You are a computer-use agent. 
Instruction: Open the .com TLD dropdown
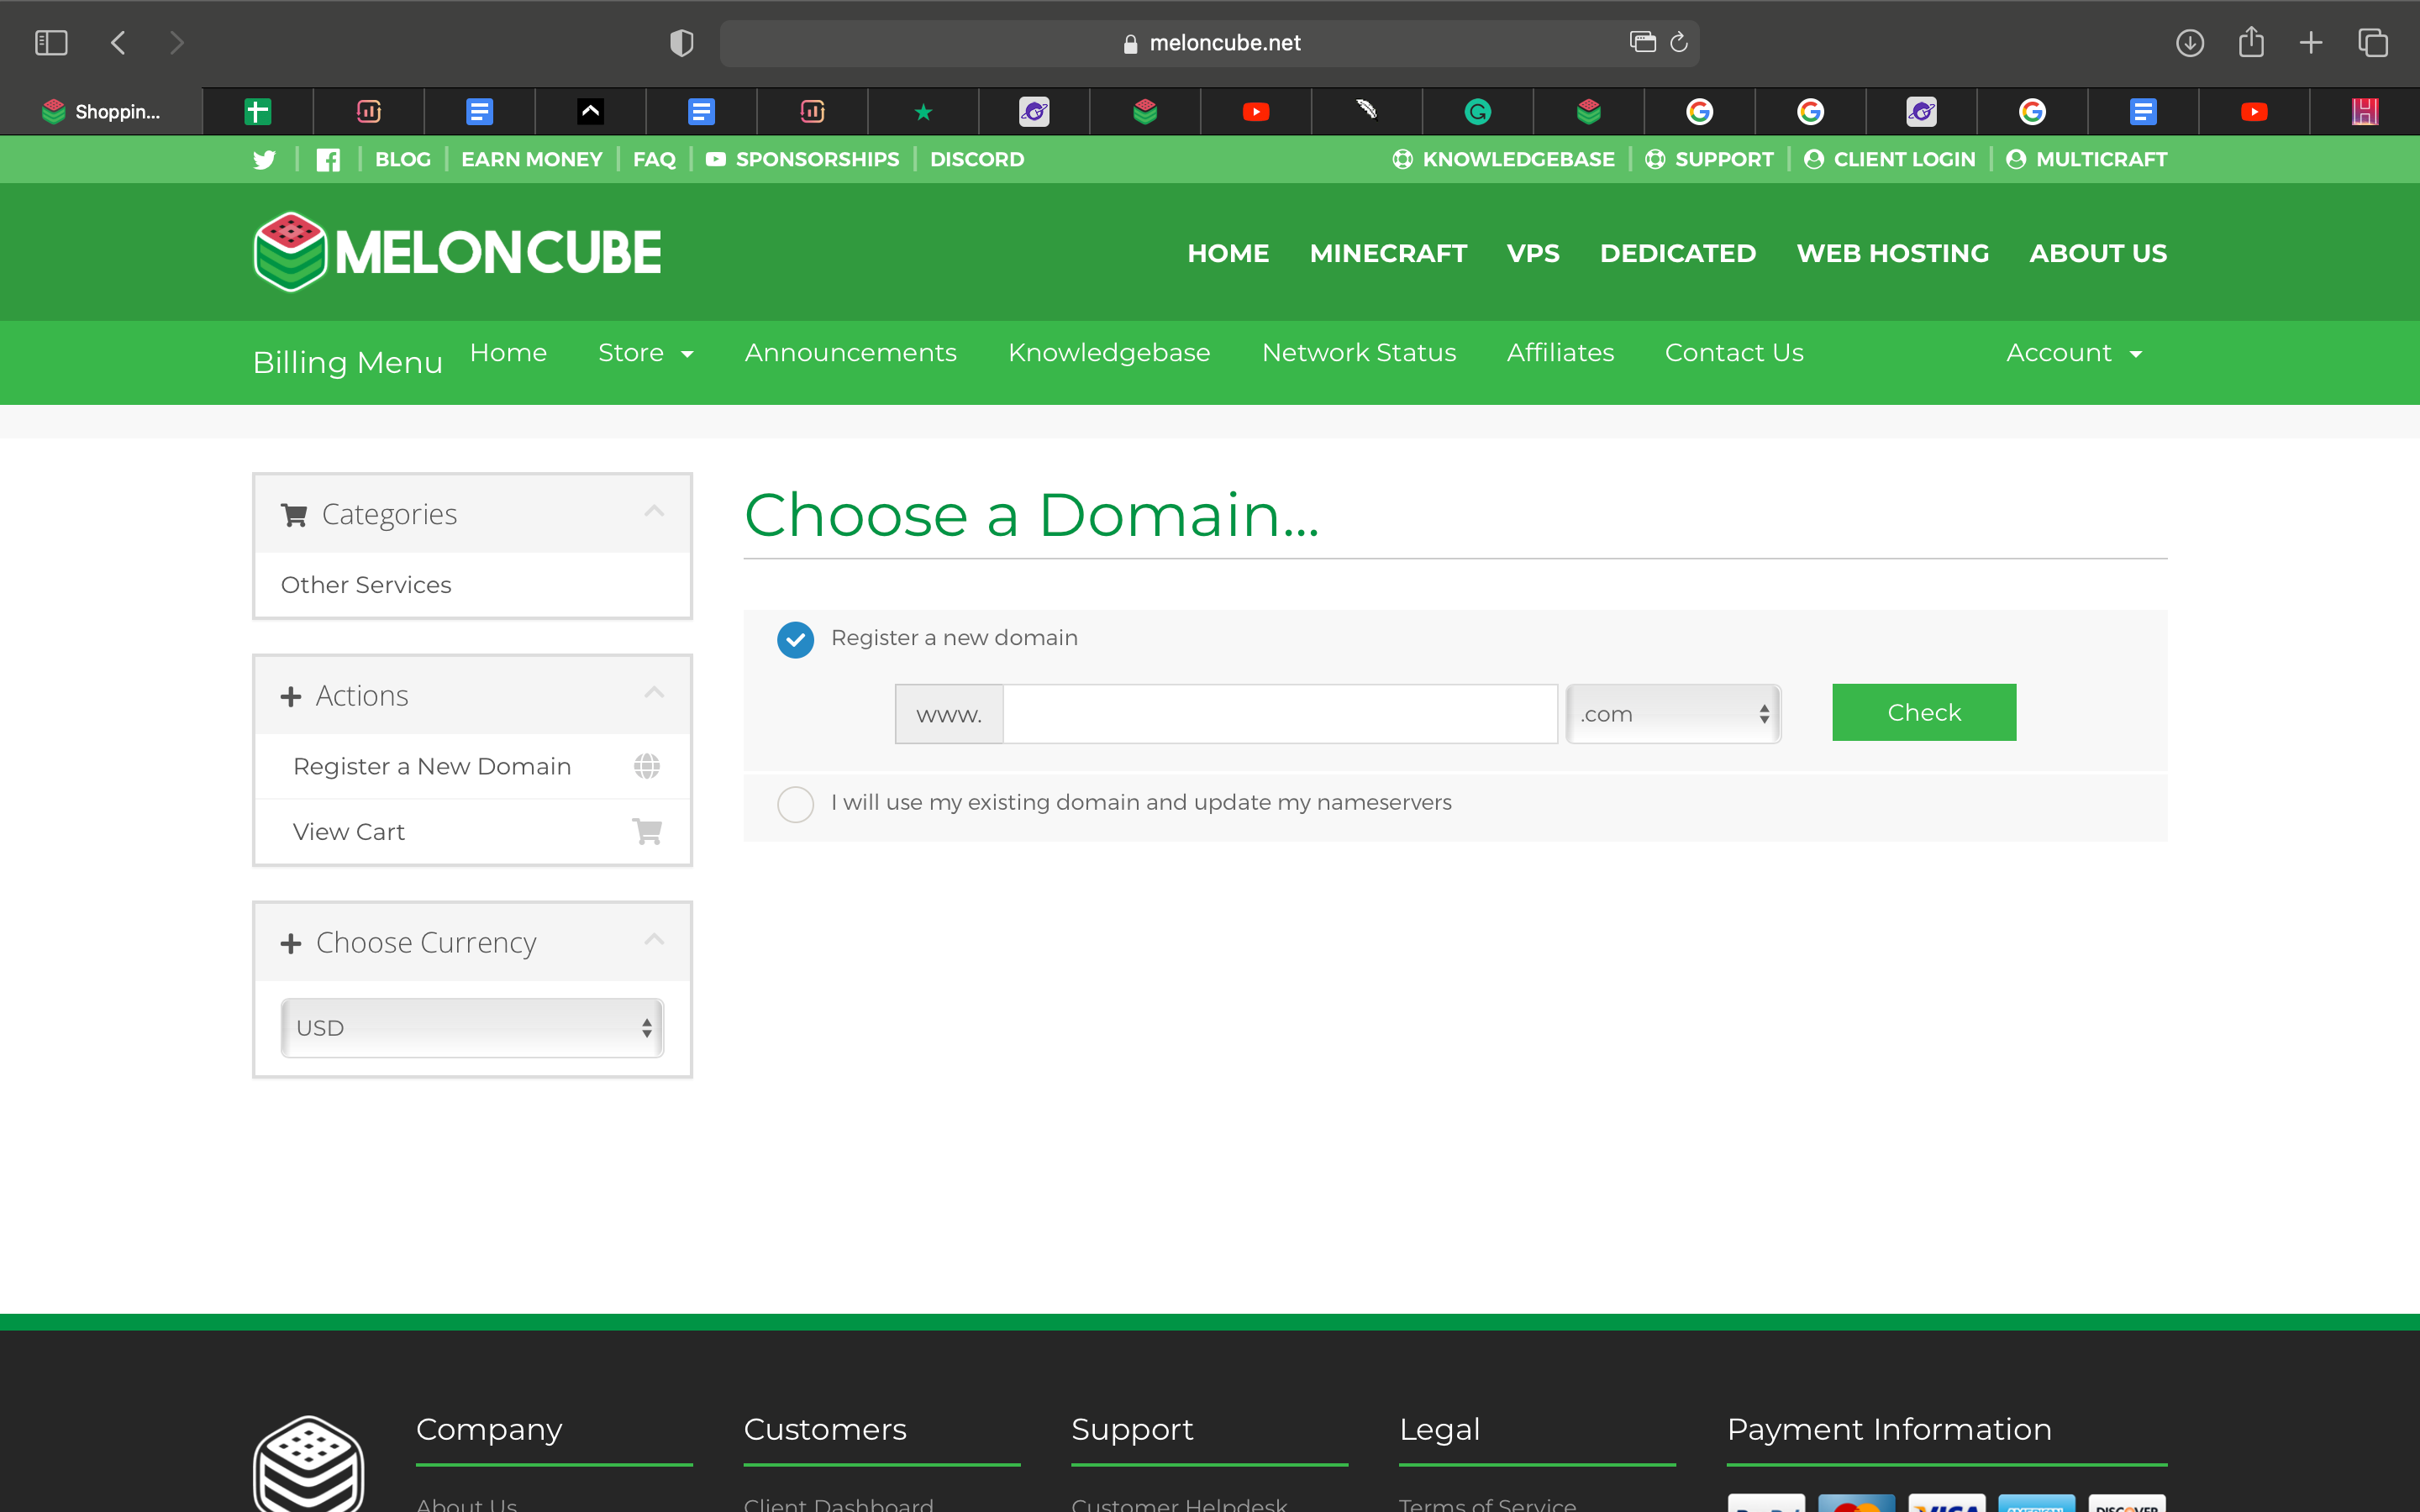click(x=1673, y=714)
